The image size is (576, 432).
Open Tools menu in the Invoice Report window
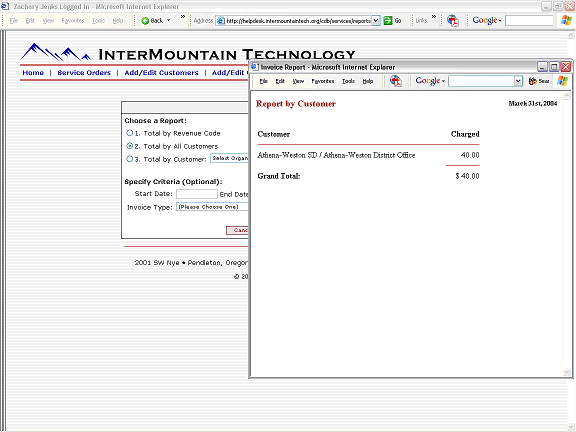pyautogui.click(x=348, y=81)
